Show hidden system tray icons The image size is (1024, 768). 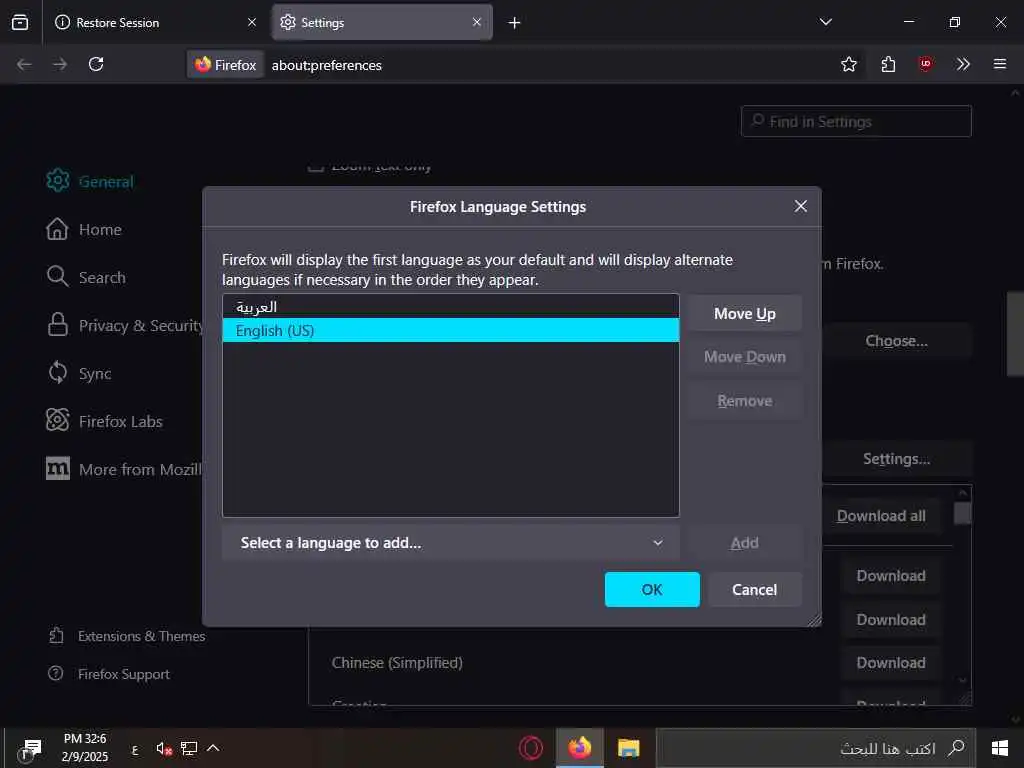(213, 748)
